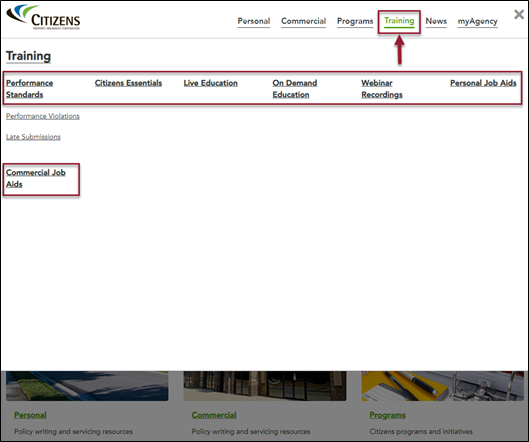Open the News menu
This screenshot has height=442, width=529.
436,21
